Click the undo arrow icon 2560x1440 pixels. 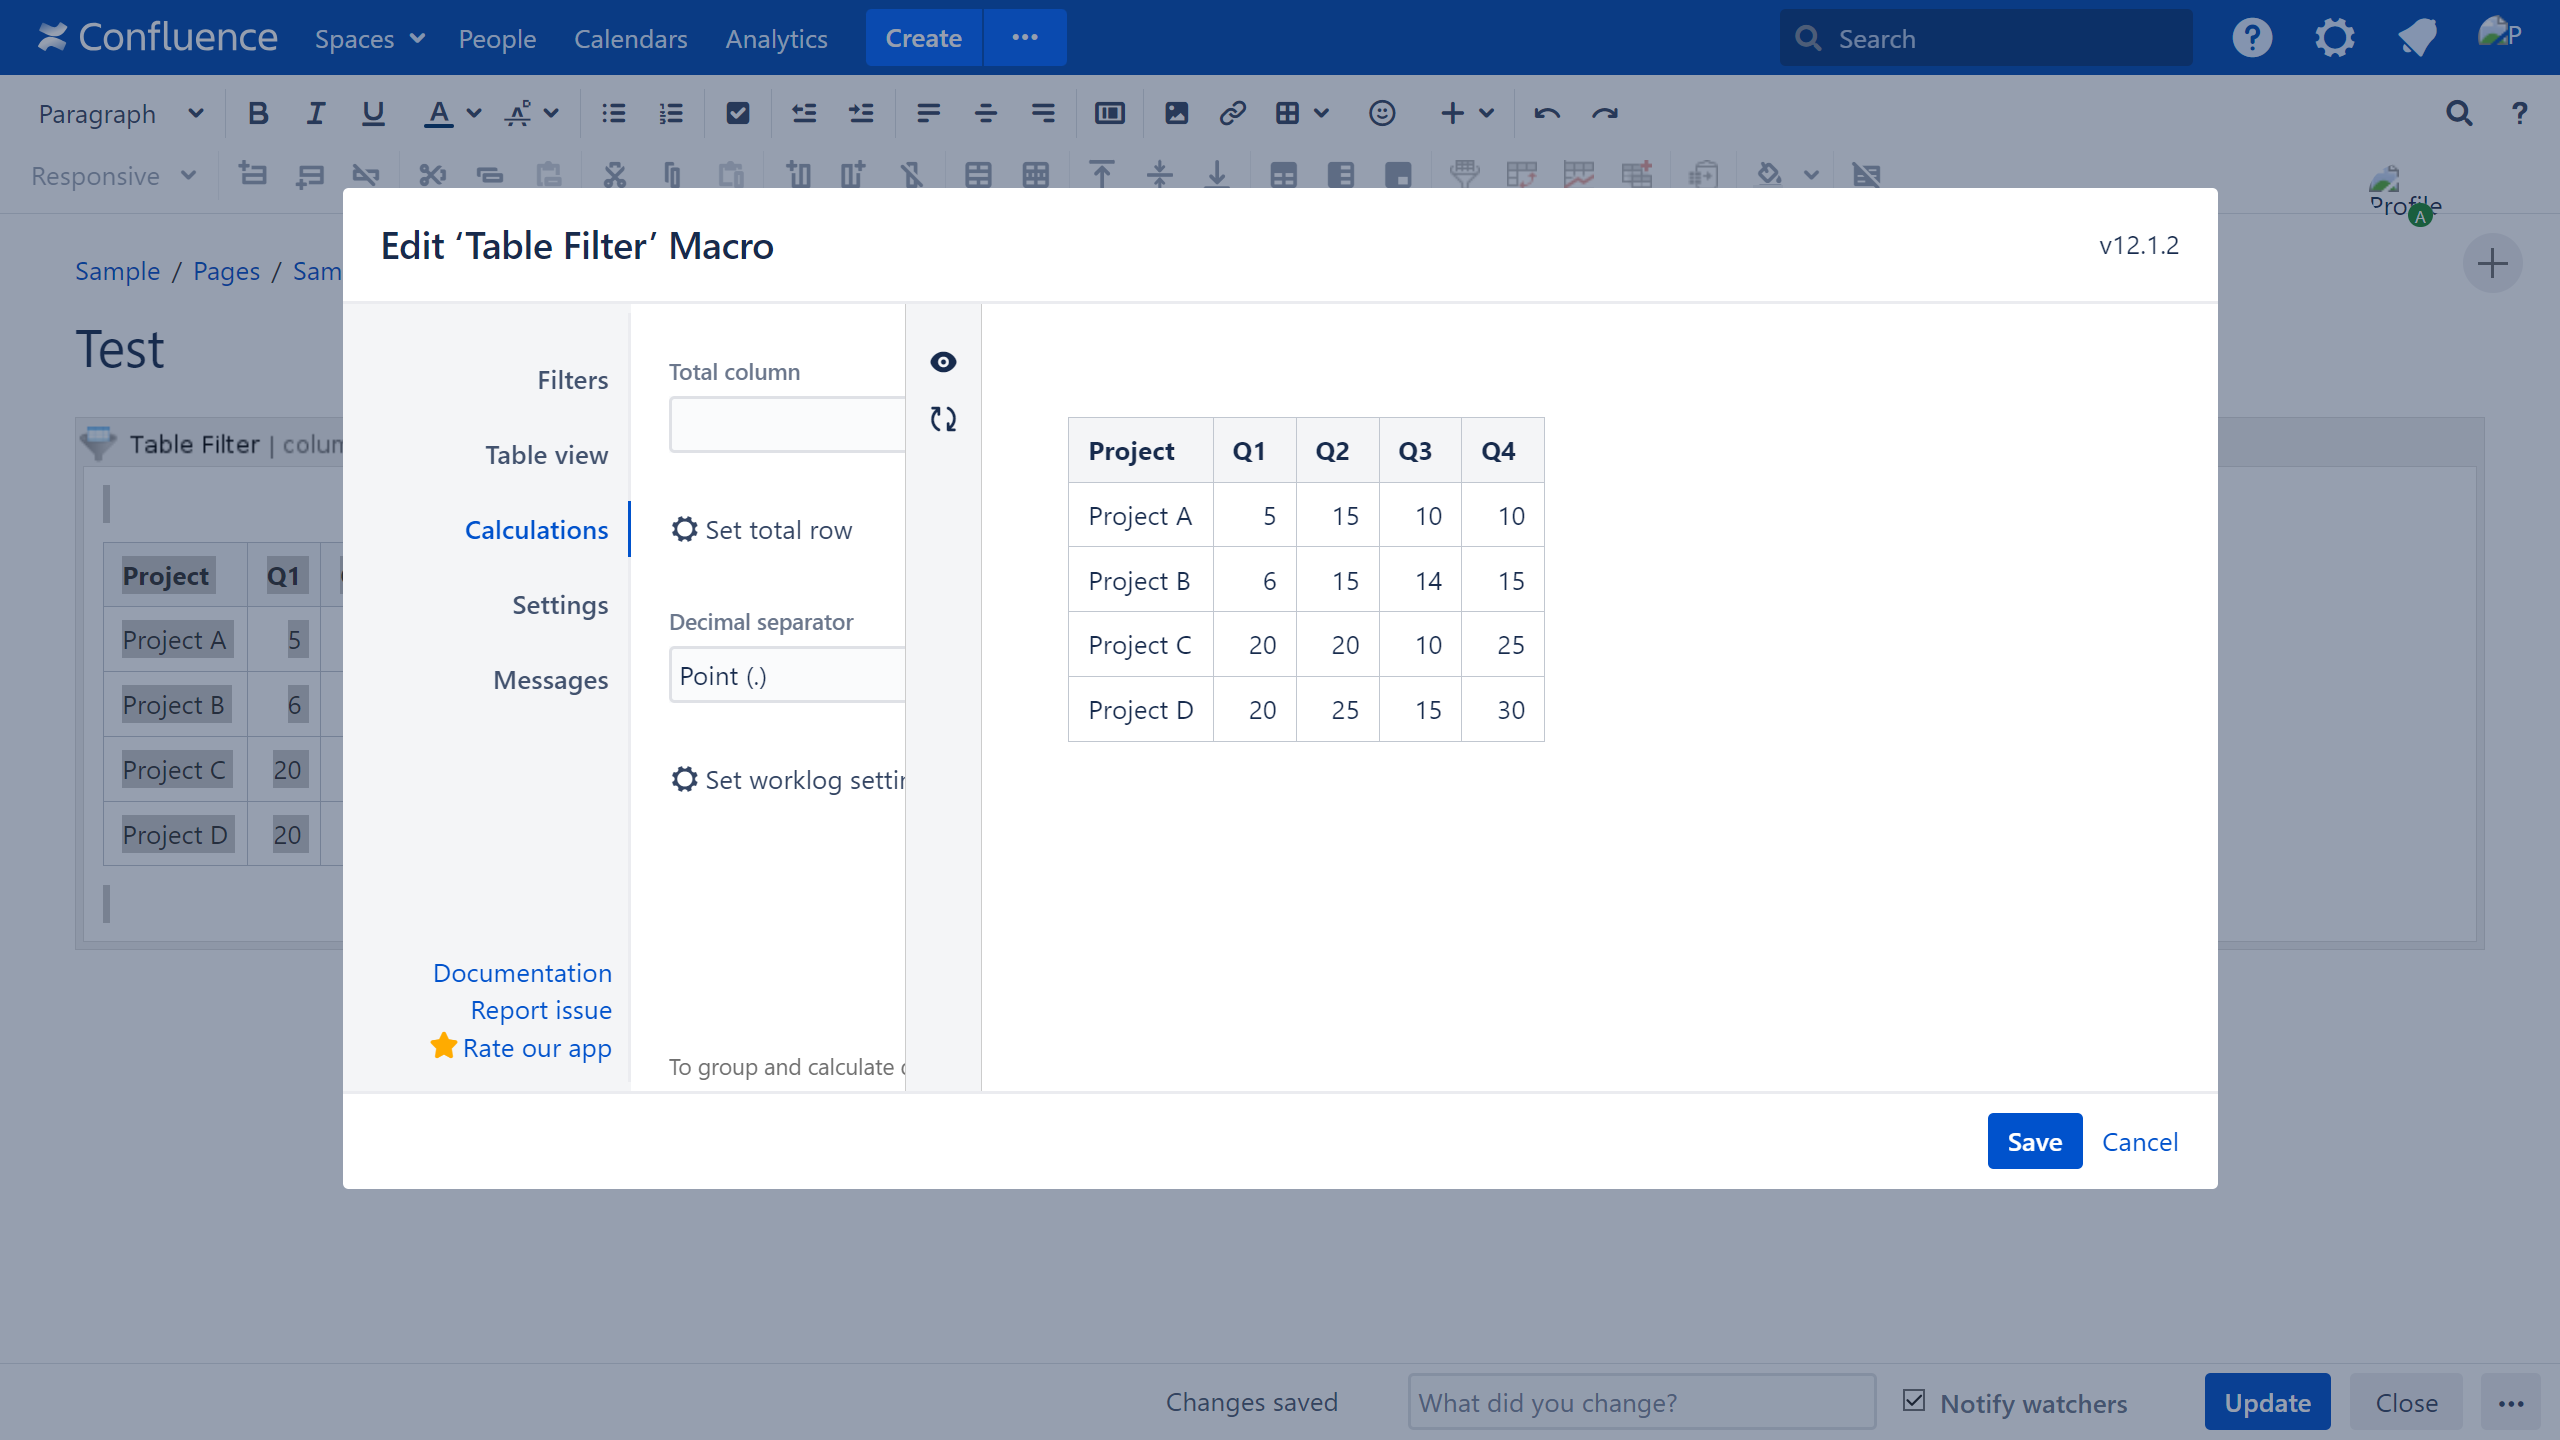point(1547,113)
